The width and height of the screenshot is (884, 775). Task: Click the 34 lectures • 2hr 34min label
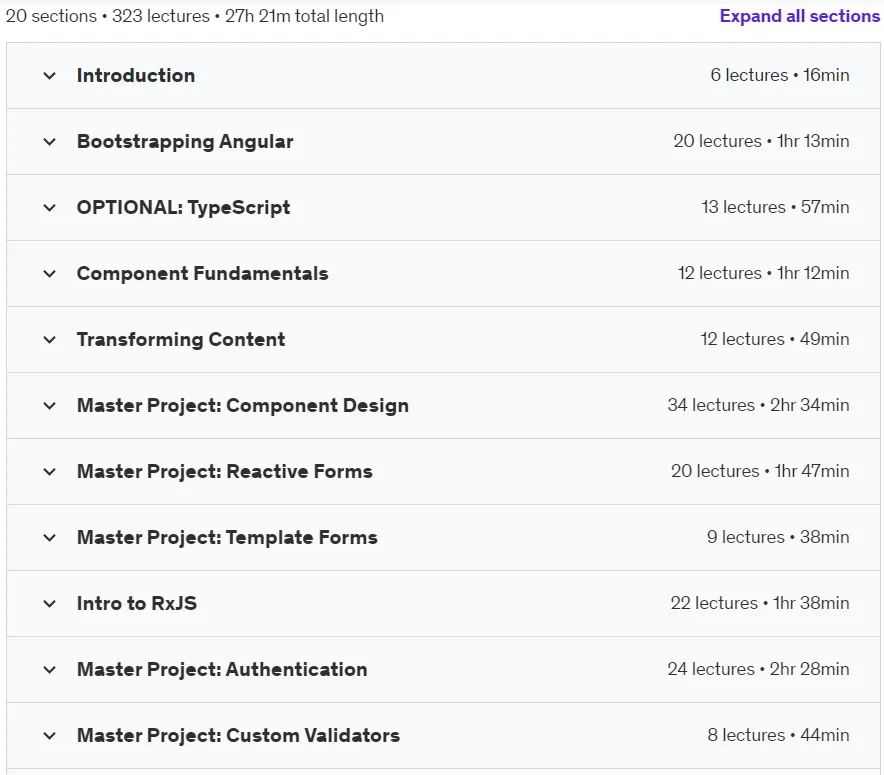pos(758,405)
